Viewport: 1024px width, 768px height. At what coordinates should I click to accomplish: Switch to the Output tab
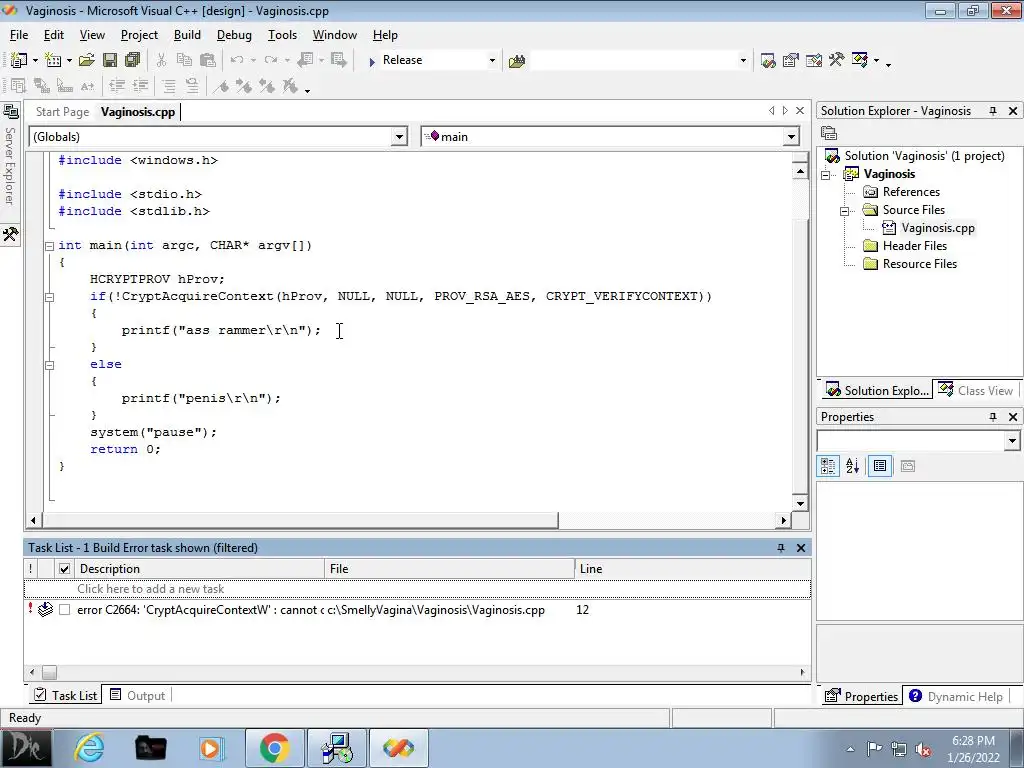tap(138, 696)
